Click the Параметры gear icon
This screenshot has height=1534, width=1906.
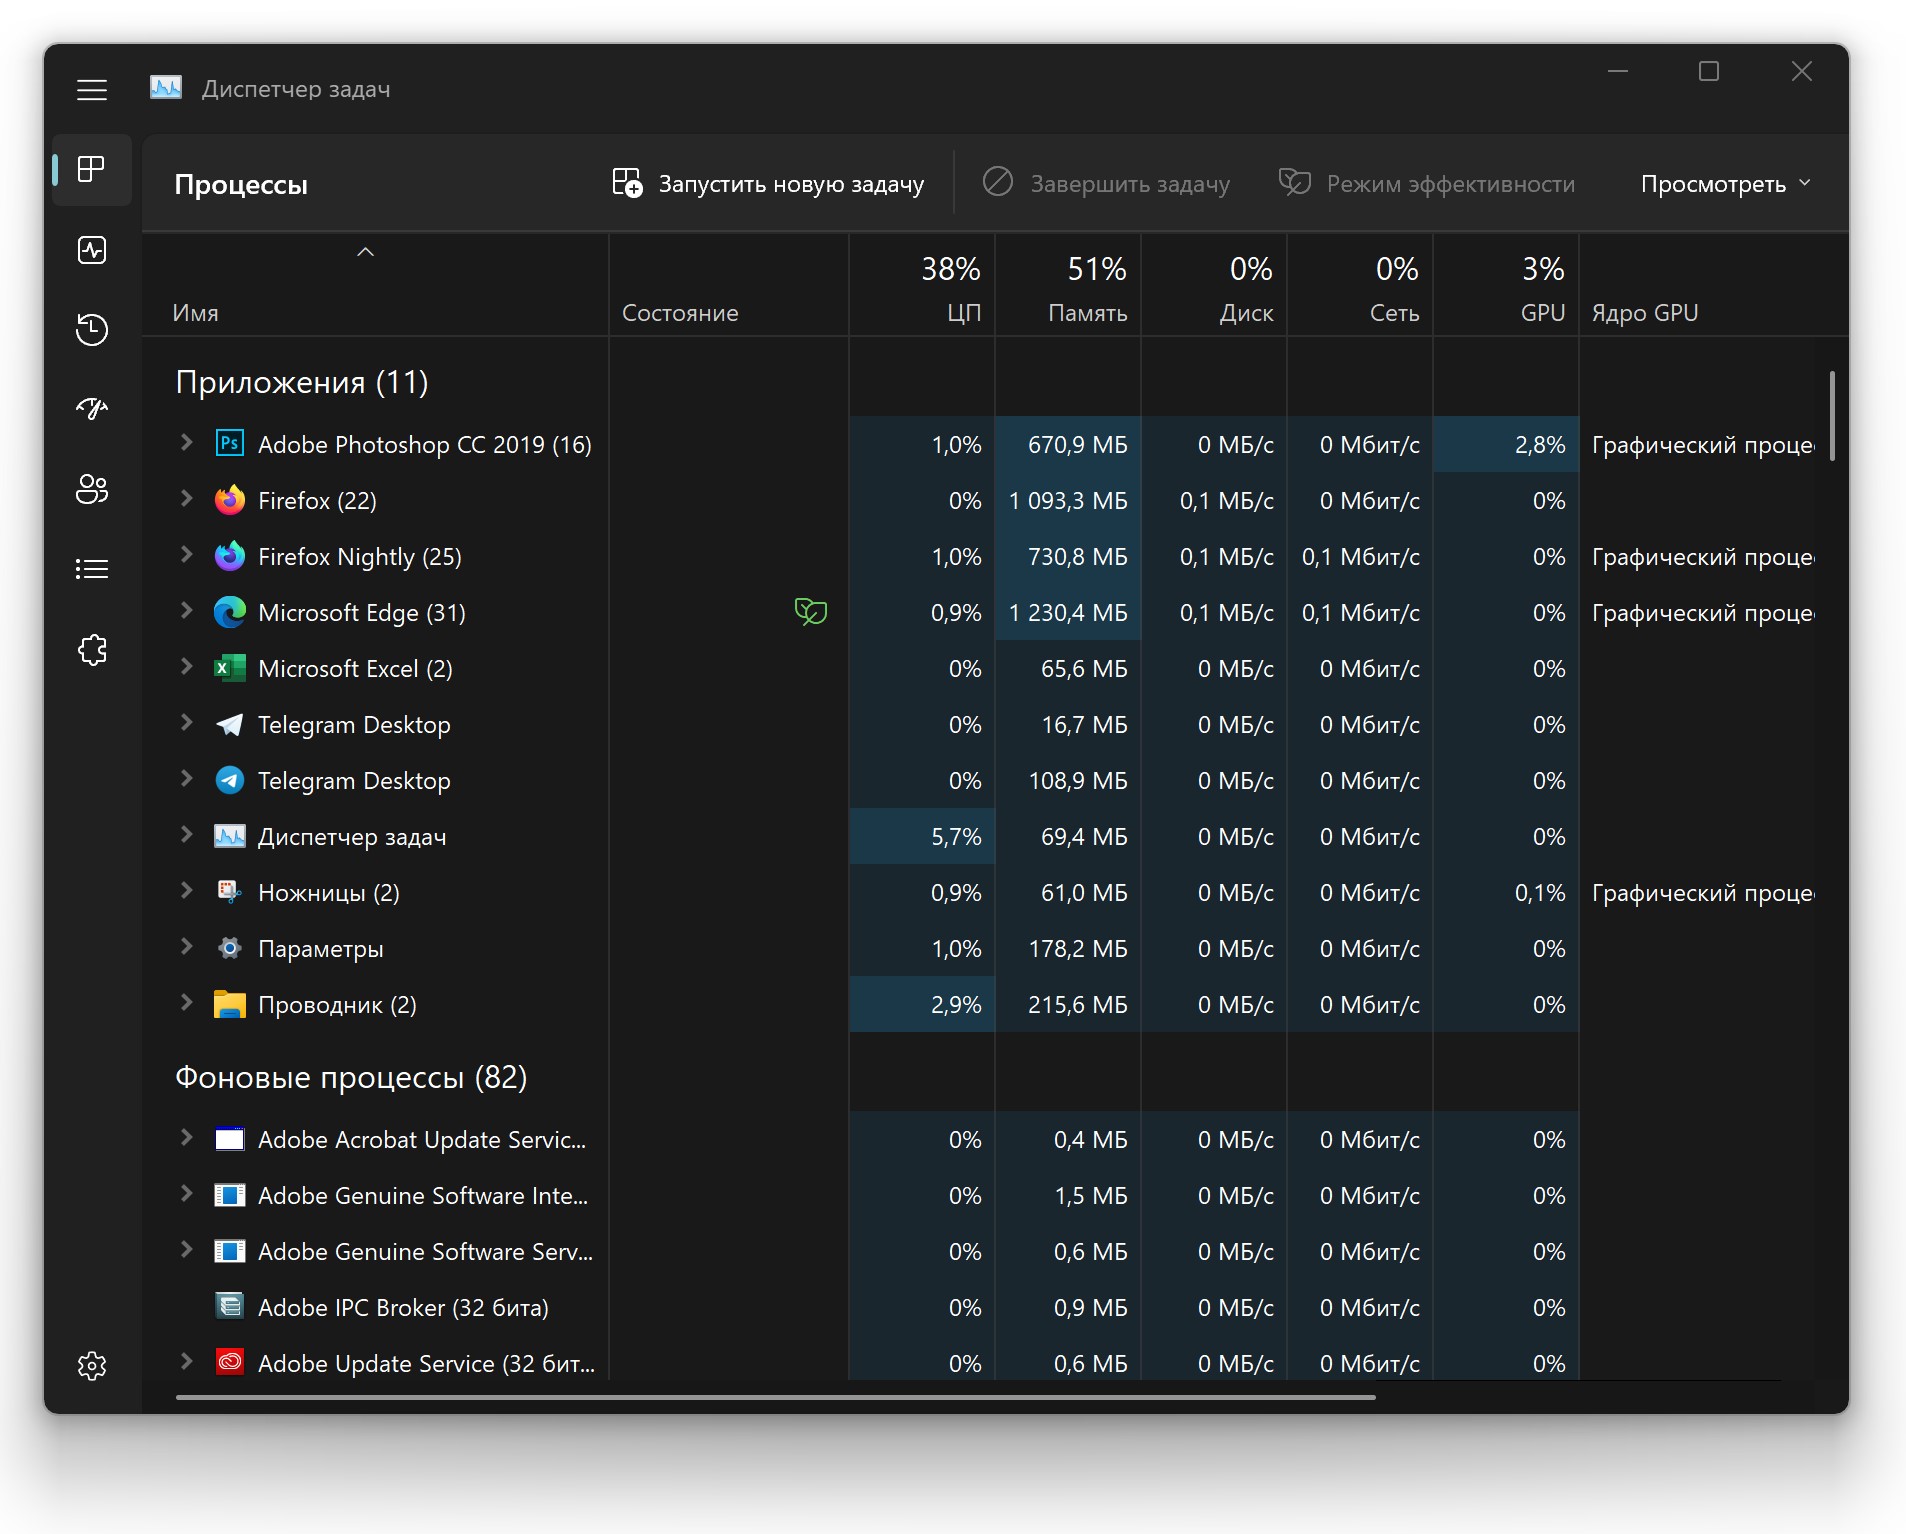tap(230, 948)
